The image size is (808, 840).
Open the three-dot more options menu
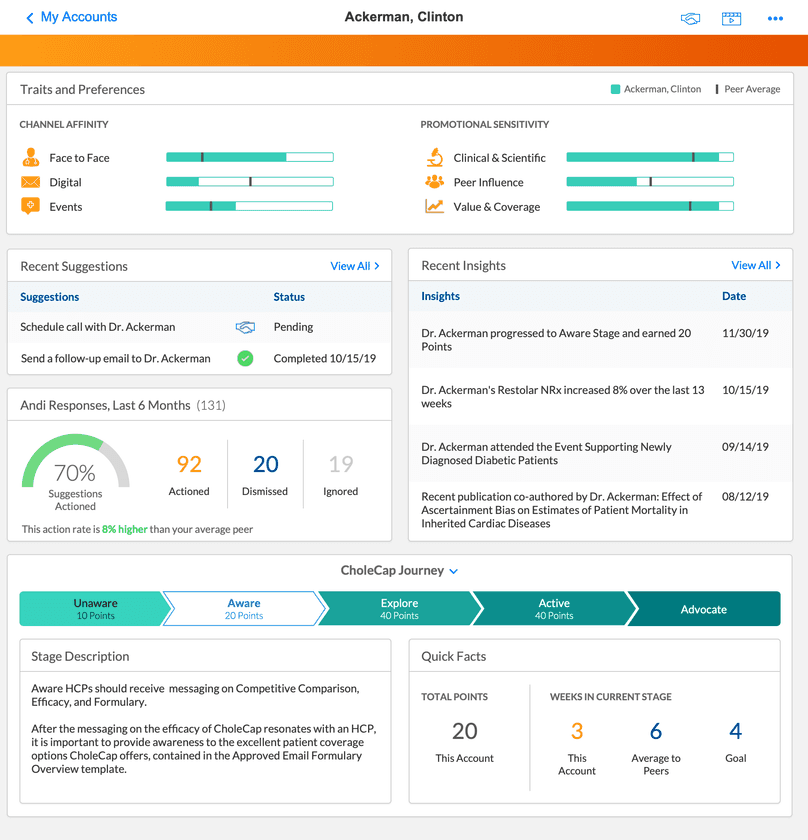point(775,18)
